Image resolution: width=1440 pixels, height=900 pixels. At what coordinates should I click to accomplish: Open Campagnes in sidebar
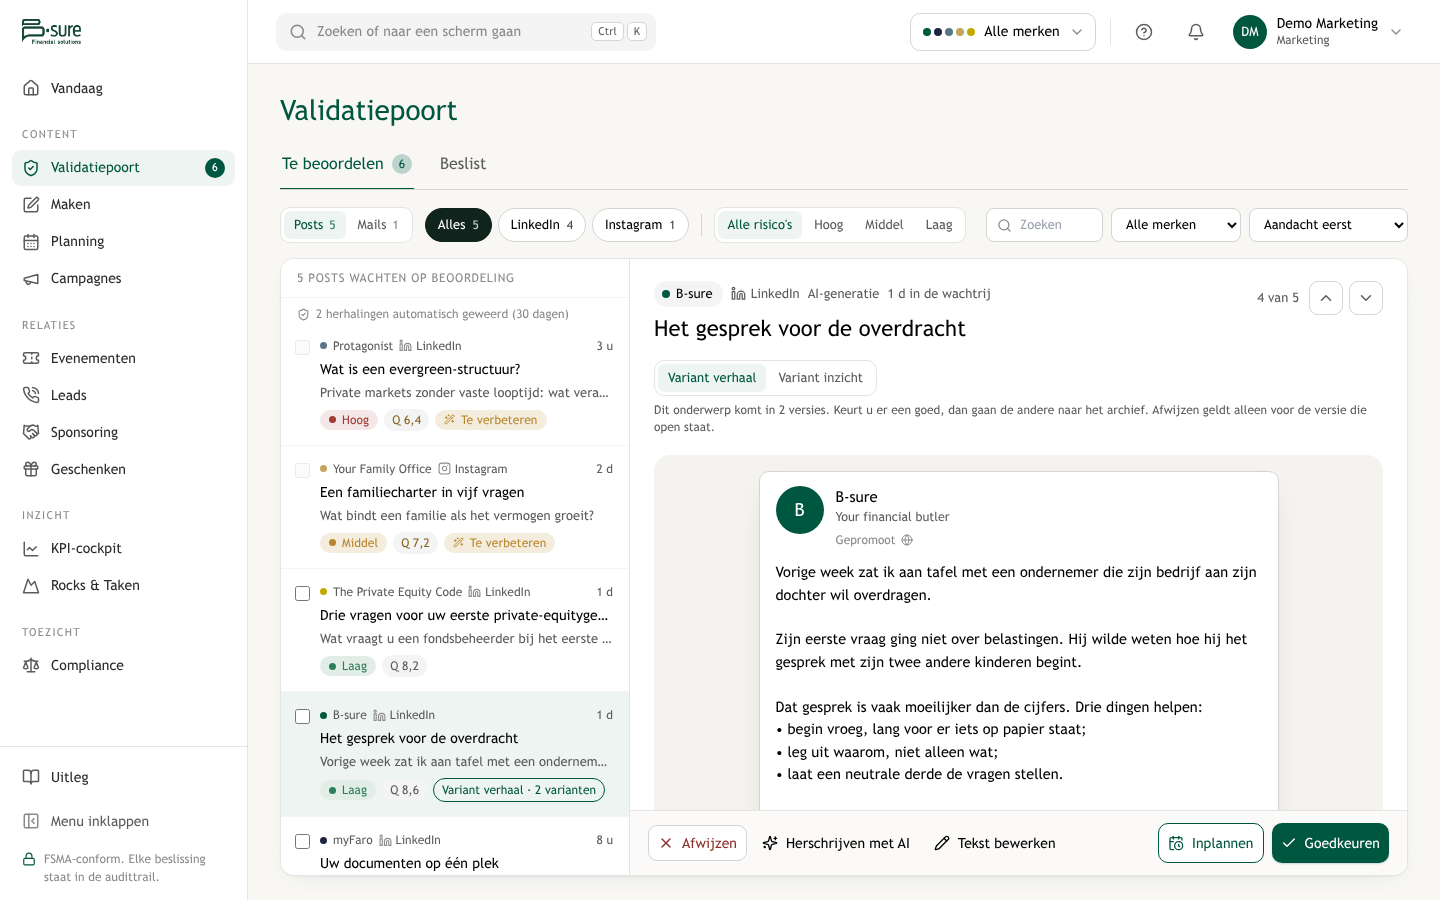123,278
